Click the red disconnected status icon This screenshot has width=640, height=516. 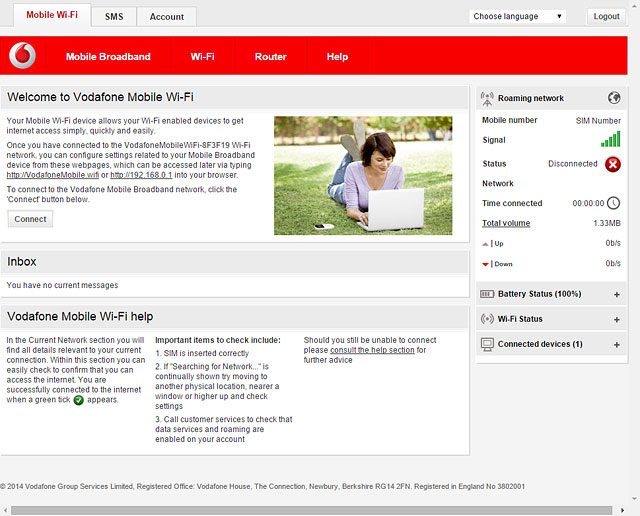(x=612, y=164)
